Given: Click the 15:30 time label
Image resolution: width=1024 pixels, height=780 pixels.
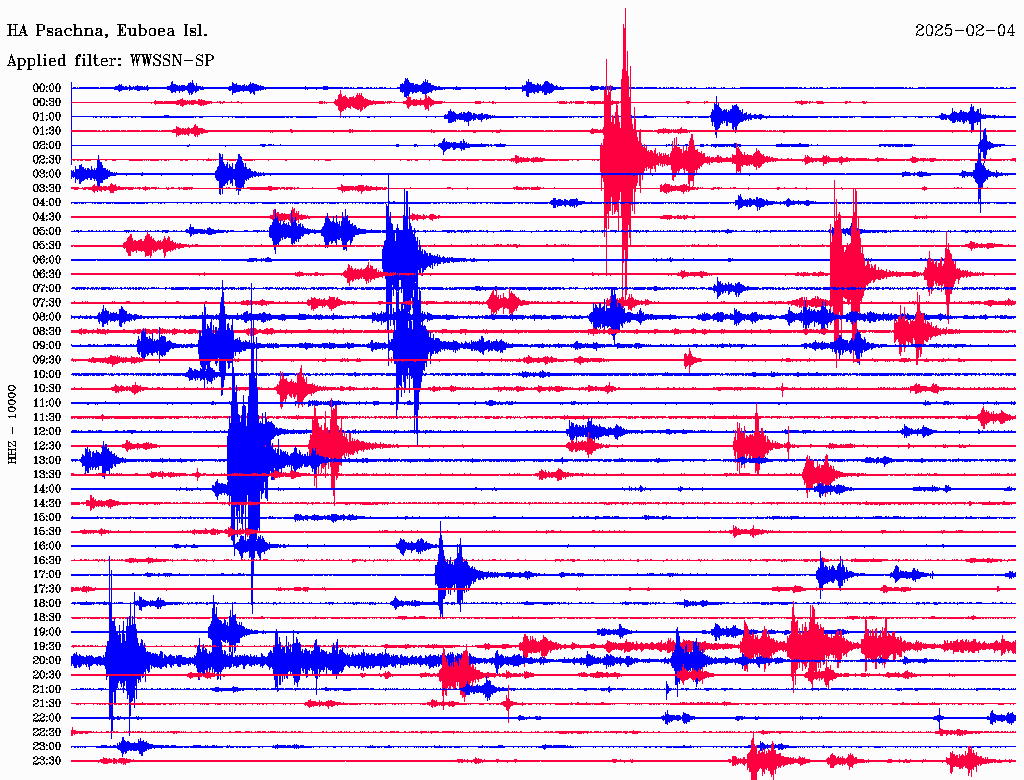Looking at the screenshot, I should 47,532.
